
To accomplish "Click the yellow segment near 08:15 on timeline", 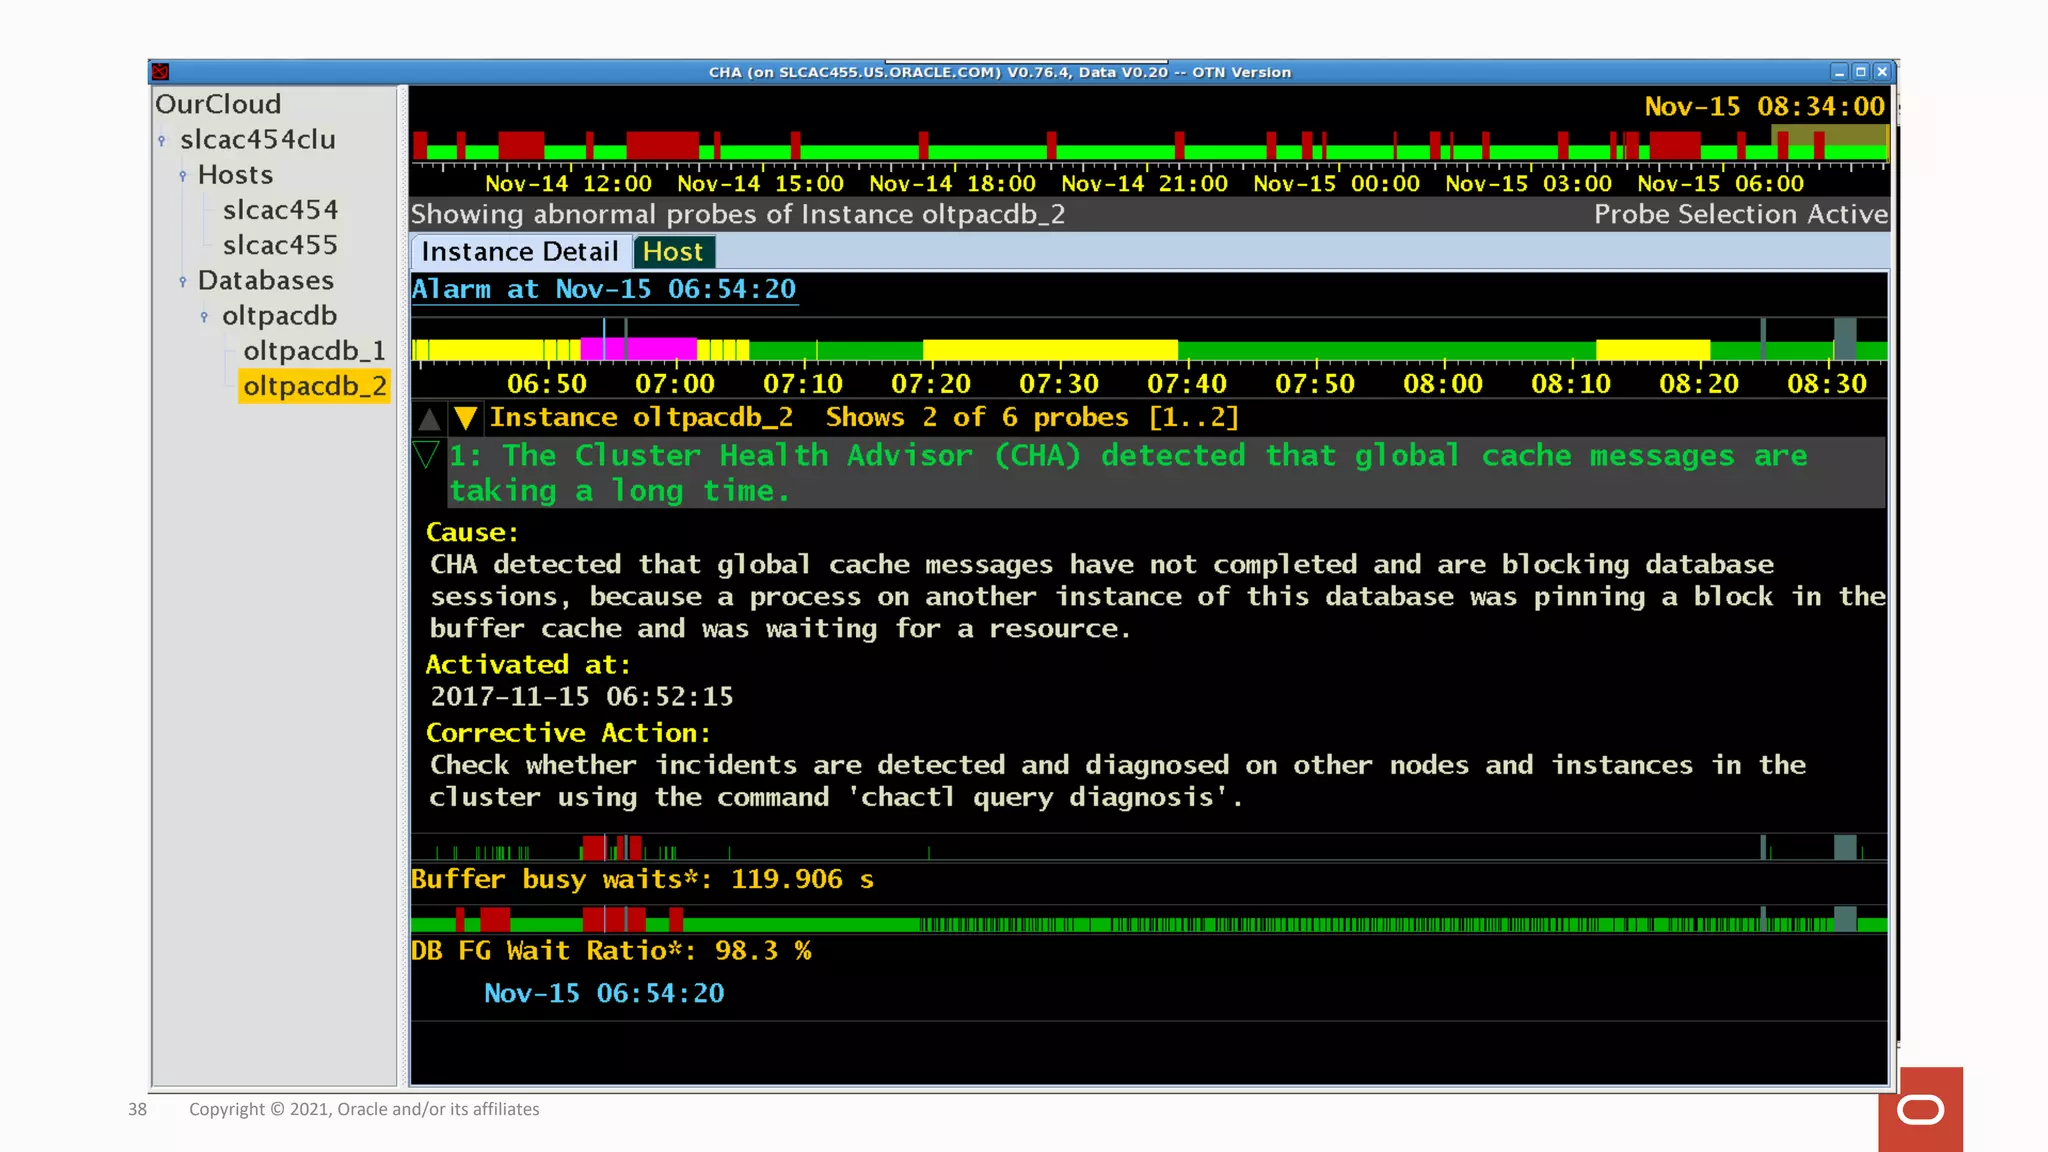I will [1652, 349].
